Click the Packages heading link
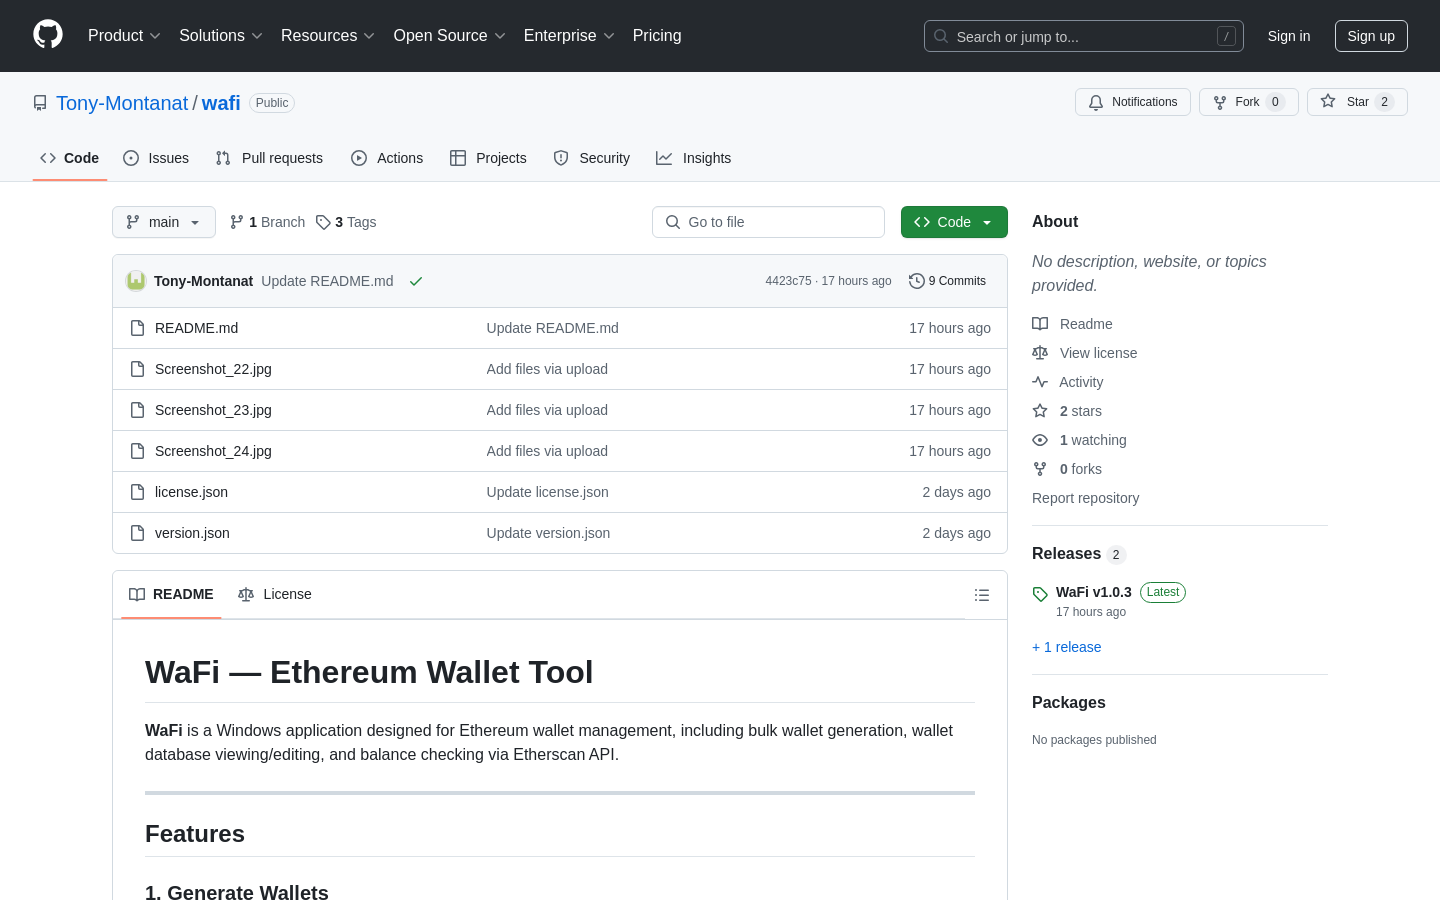 click(1069, 703)
